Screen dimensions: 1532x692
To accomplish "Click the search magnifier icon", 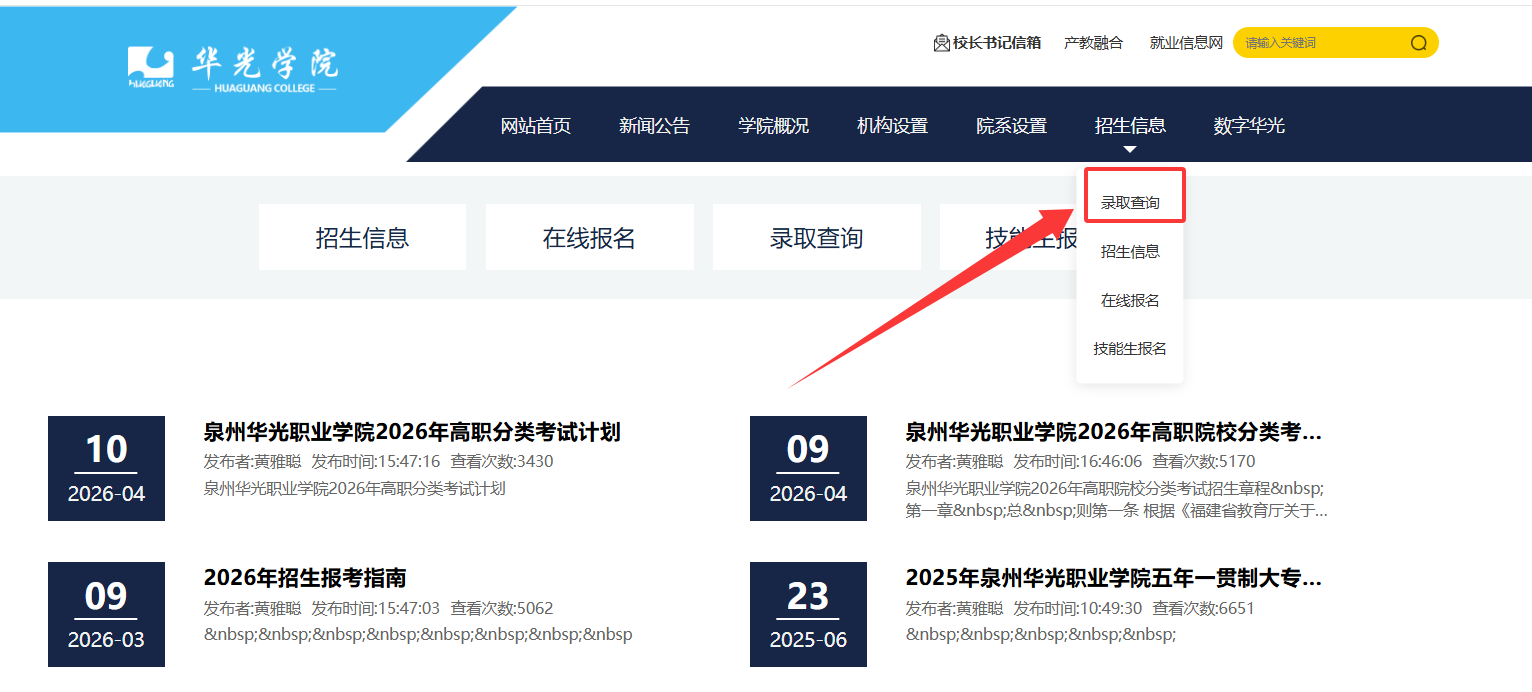I will 1418,43.
